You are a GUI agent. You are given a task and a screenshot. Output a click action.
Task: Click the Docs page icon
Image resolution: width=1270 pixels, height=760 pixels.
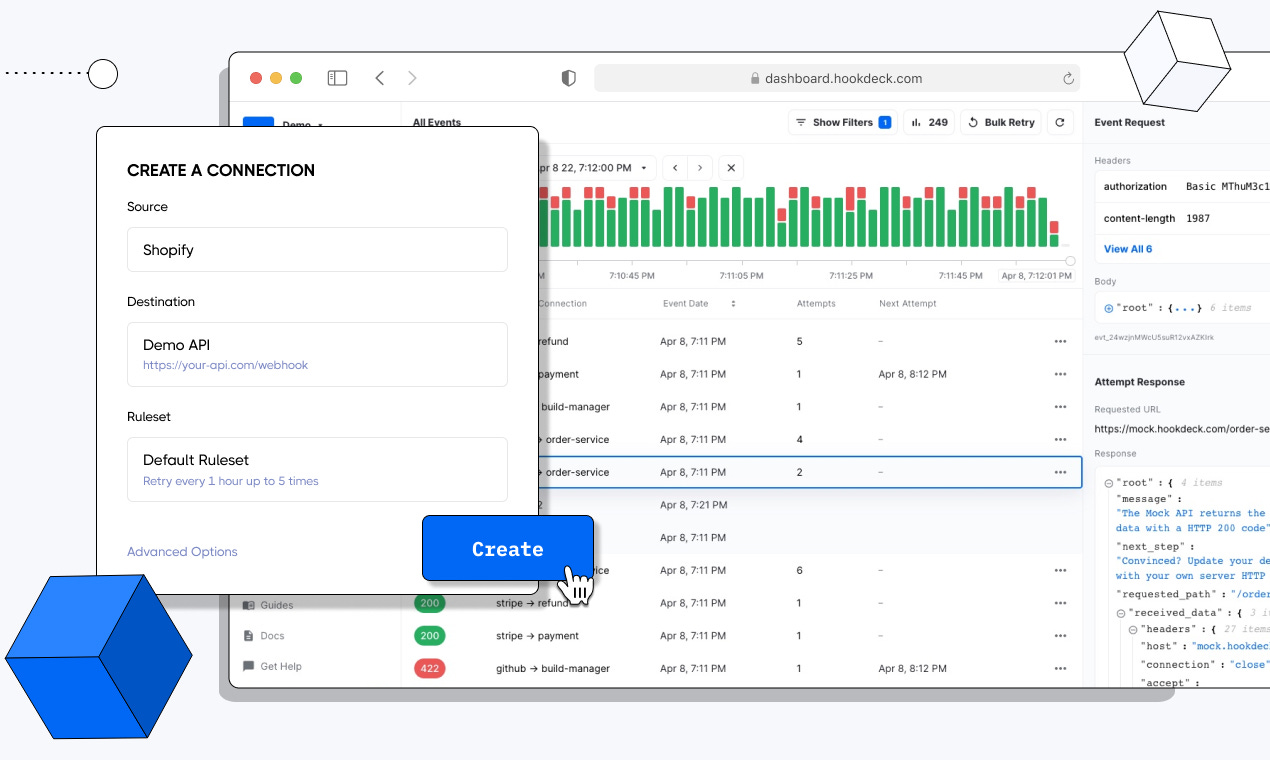249,636
